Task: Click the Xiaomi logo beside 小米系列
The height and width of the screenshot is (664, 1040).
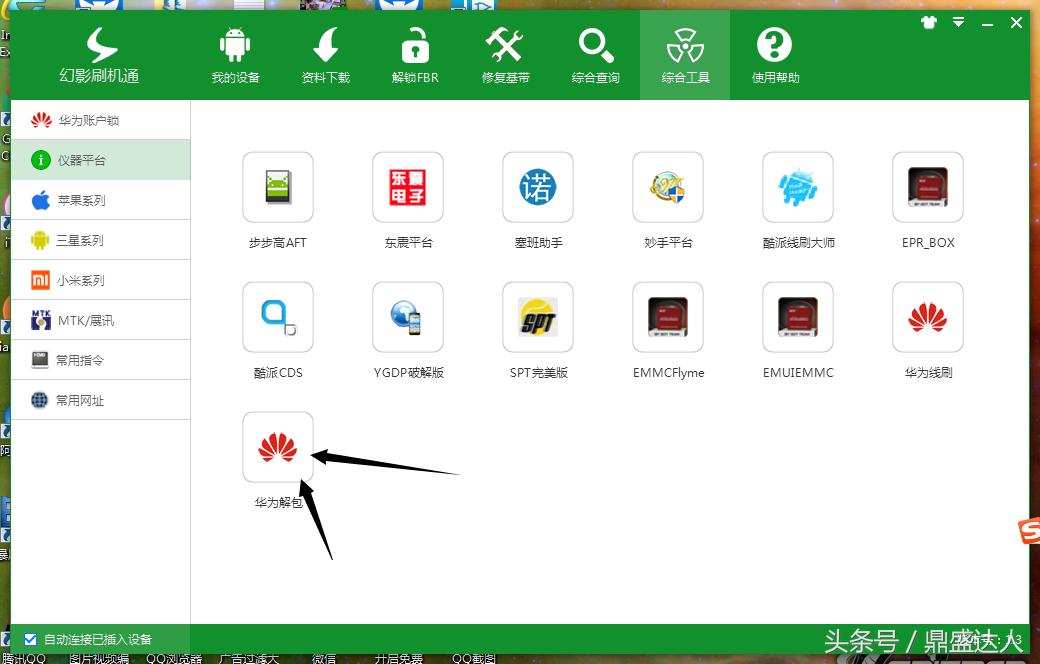Action: [40, 280]
